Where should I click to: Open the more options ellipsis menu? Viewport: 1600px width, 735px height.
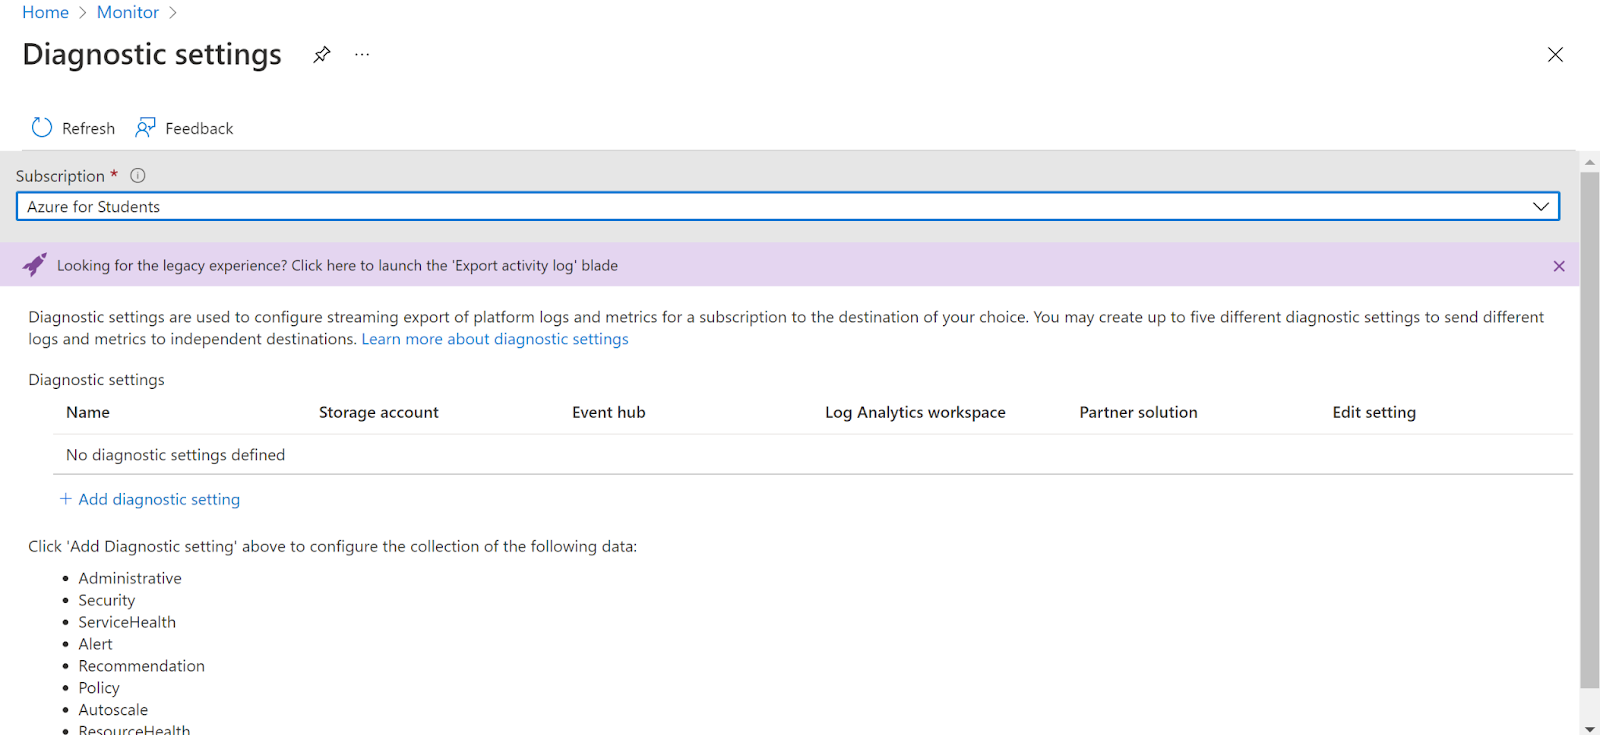coord(362,55)
